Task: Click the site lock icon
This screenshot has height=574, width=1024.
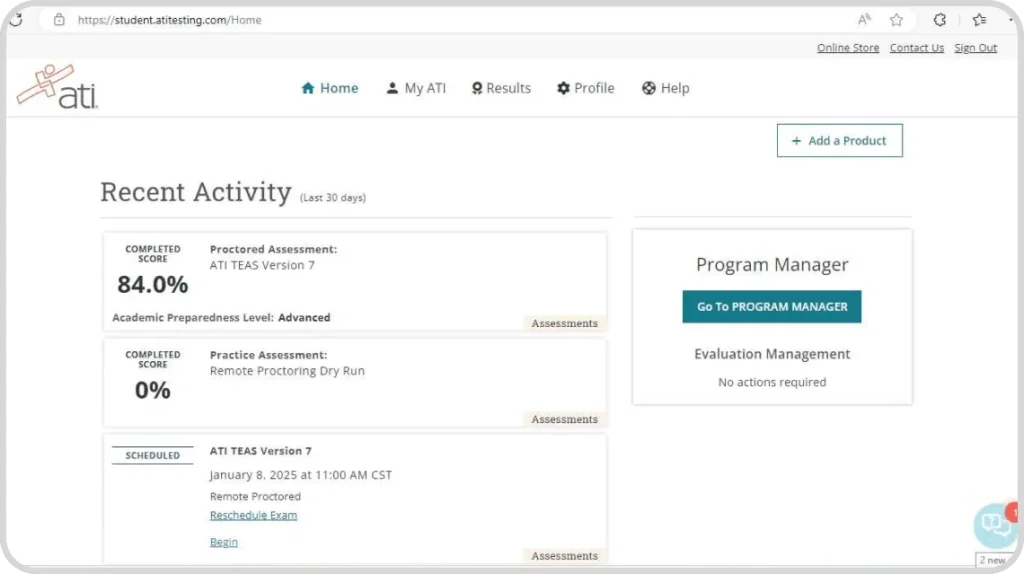Action: [x=59, y=20]
